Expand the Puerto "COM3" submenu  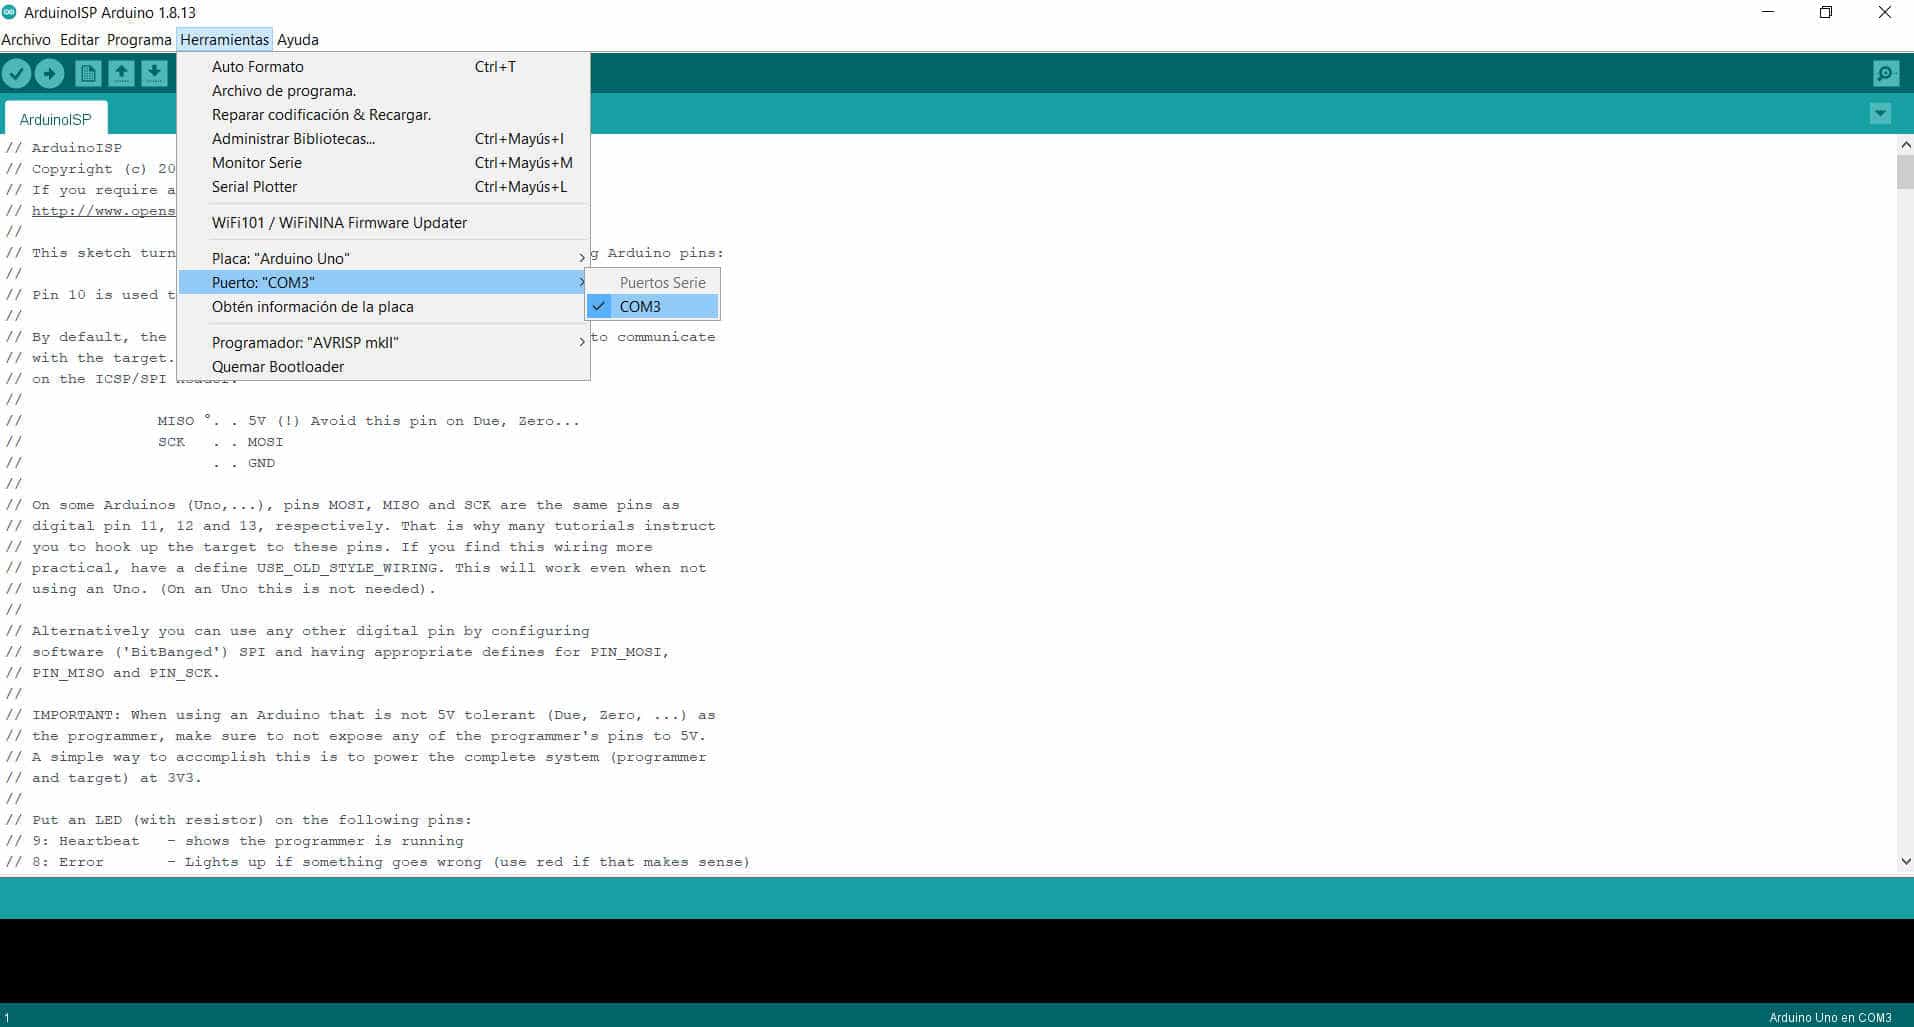coord(384,282)
